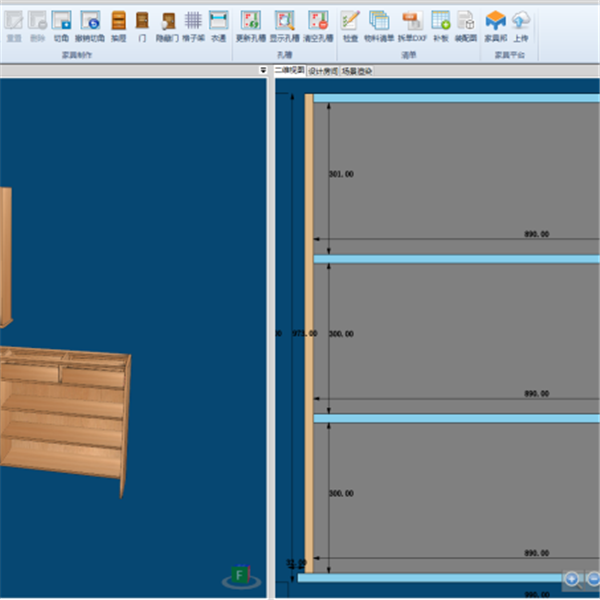Click 拆单DXF export button

click(412, 24)
